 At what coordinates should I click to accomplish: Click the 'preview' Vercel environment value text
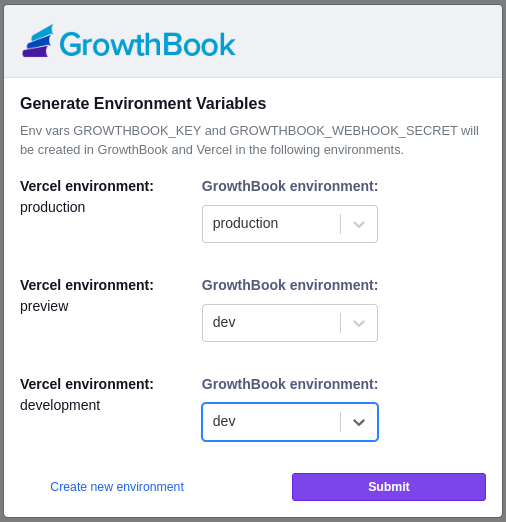(x=44, y=306)
